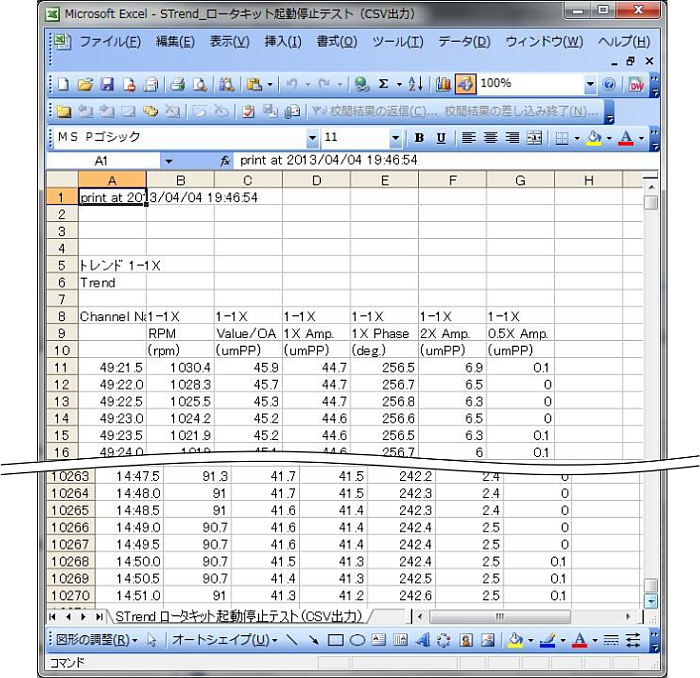Open the 100% zoom dropdown
The height and width of the screenshot is (678, 700).
coord(590,84)
